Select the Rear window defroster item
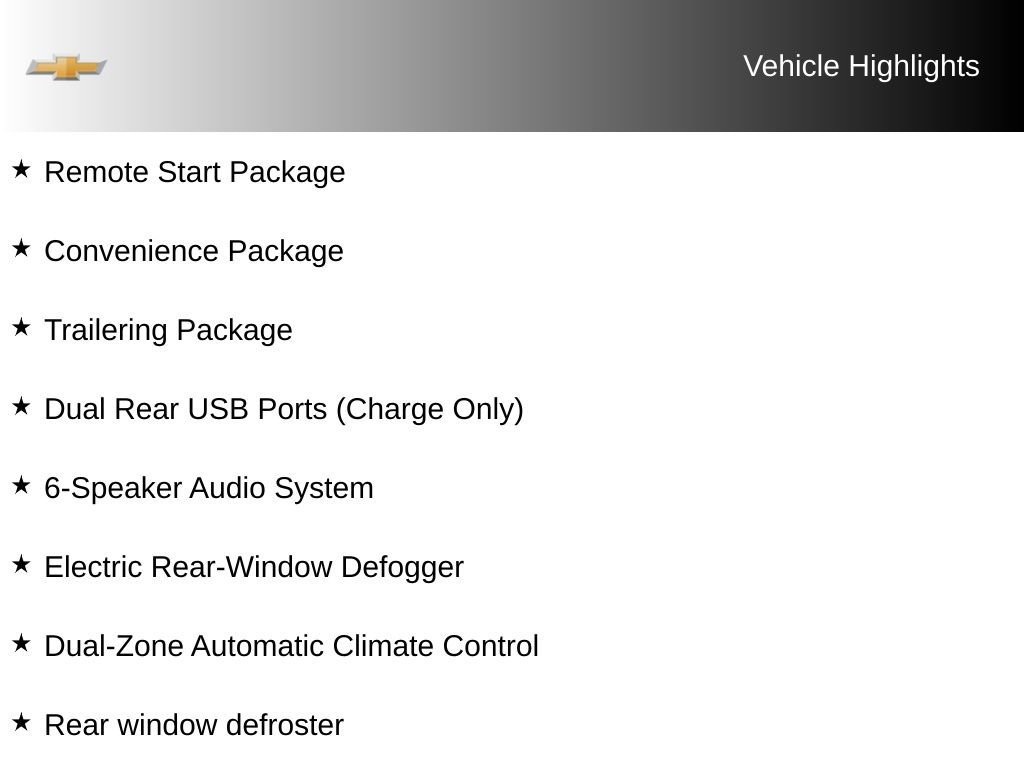 click(194, 726)
